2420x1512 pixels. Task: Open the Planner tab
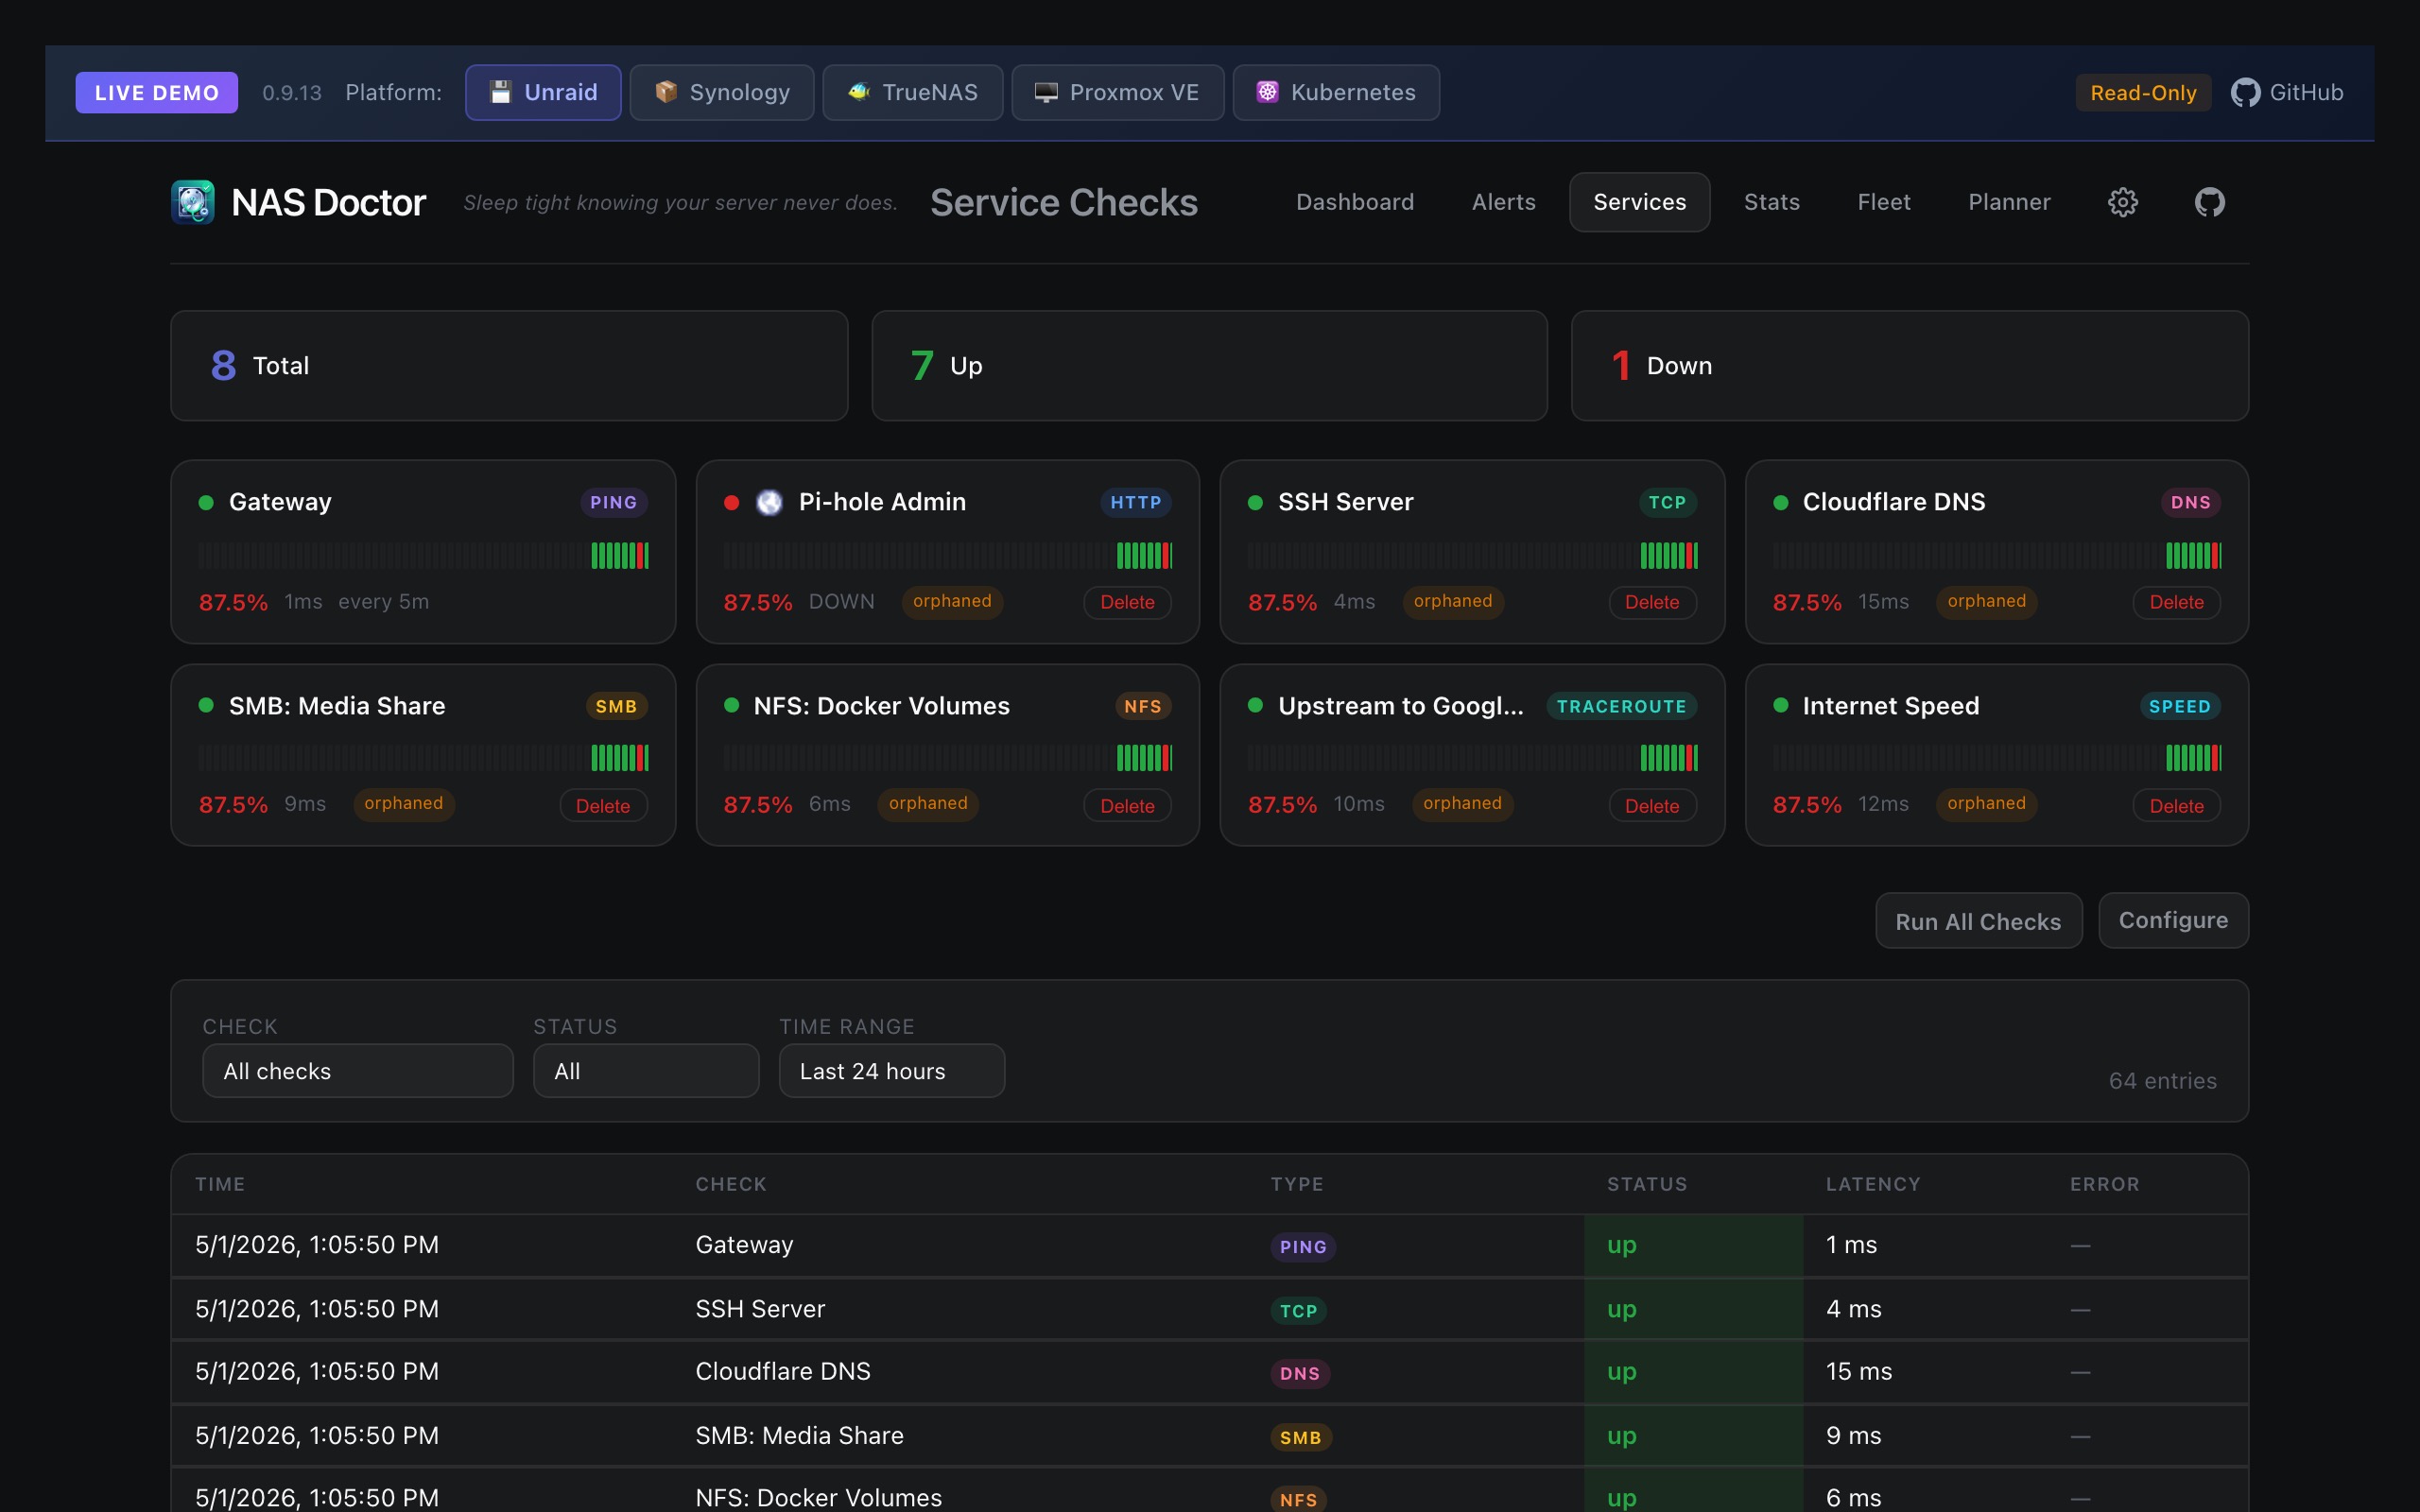[x=2009, y=202]
